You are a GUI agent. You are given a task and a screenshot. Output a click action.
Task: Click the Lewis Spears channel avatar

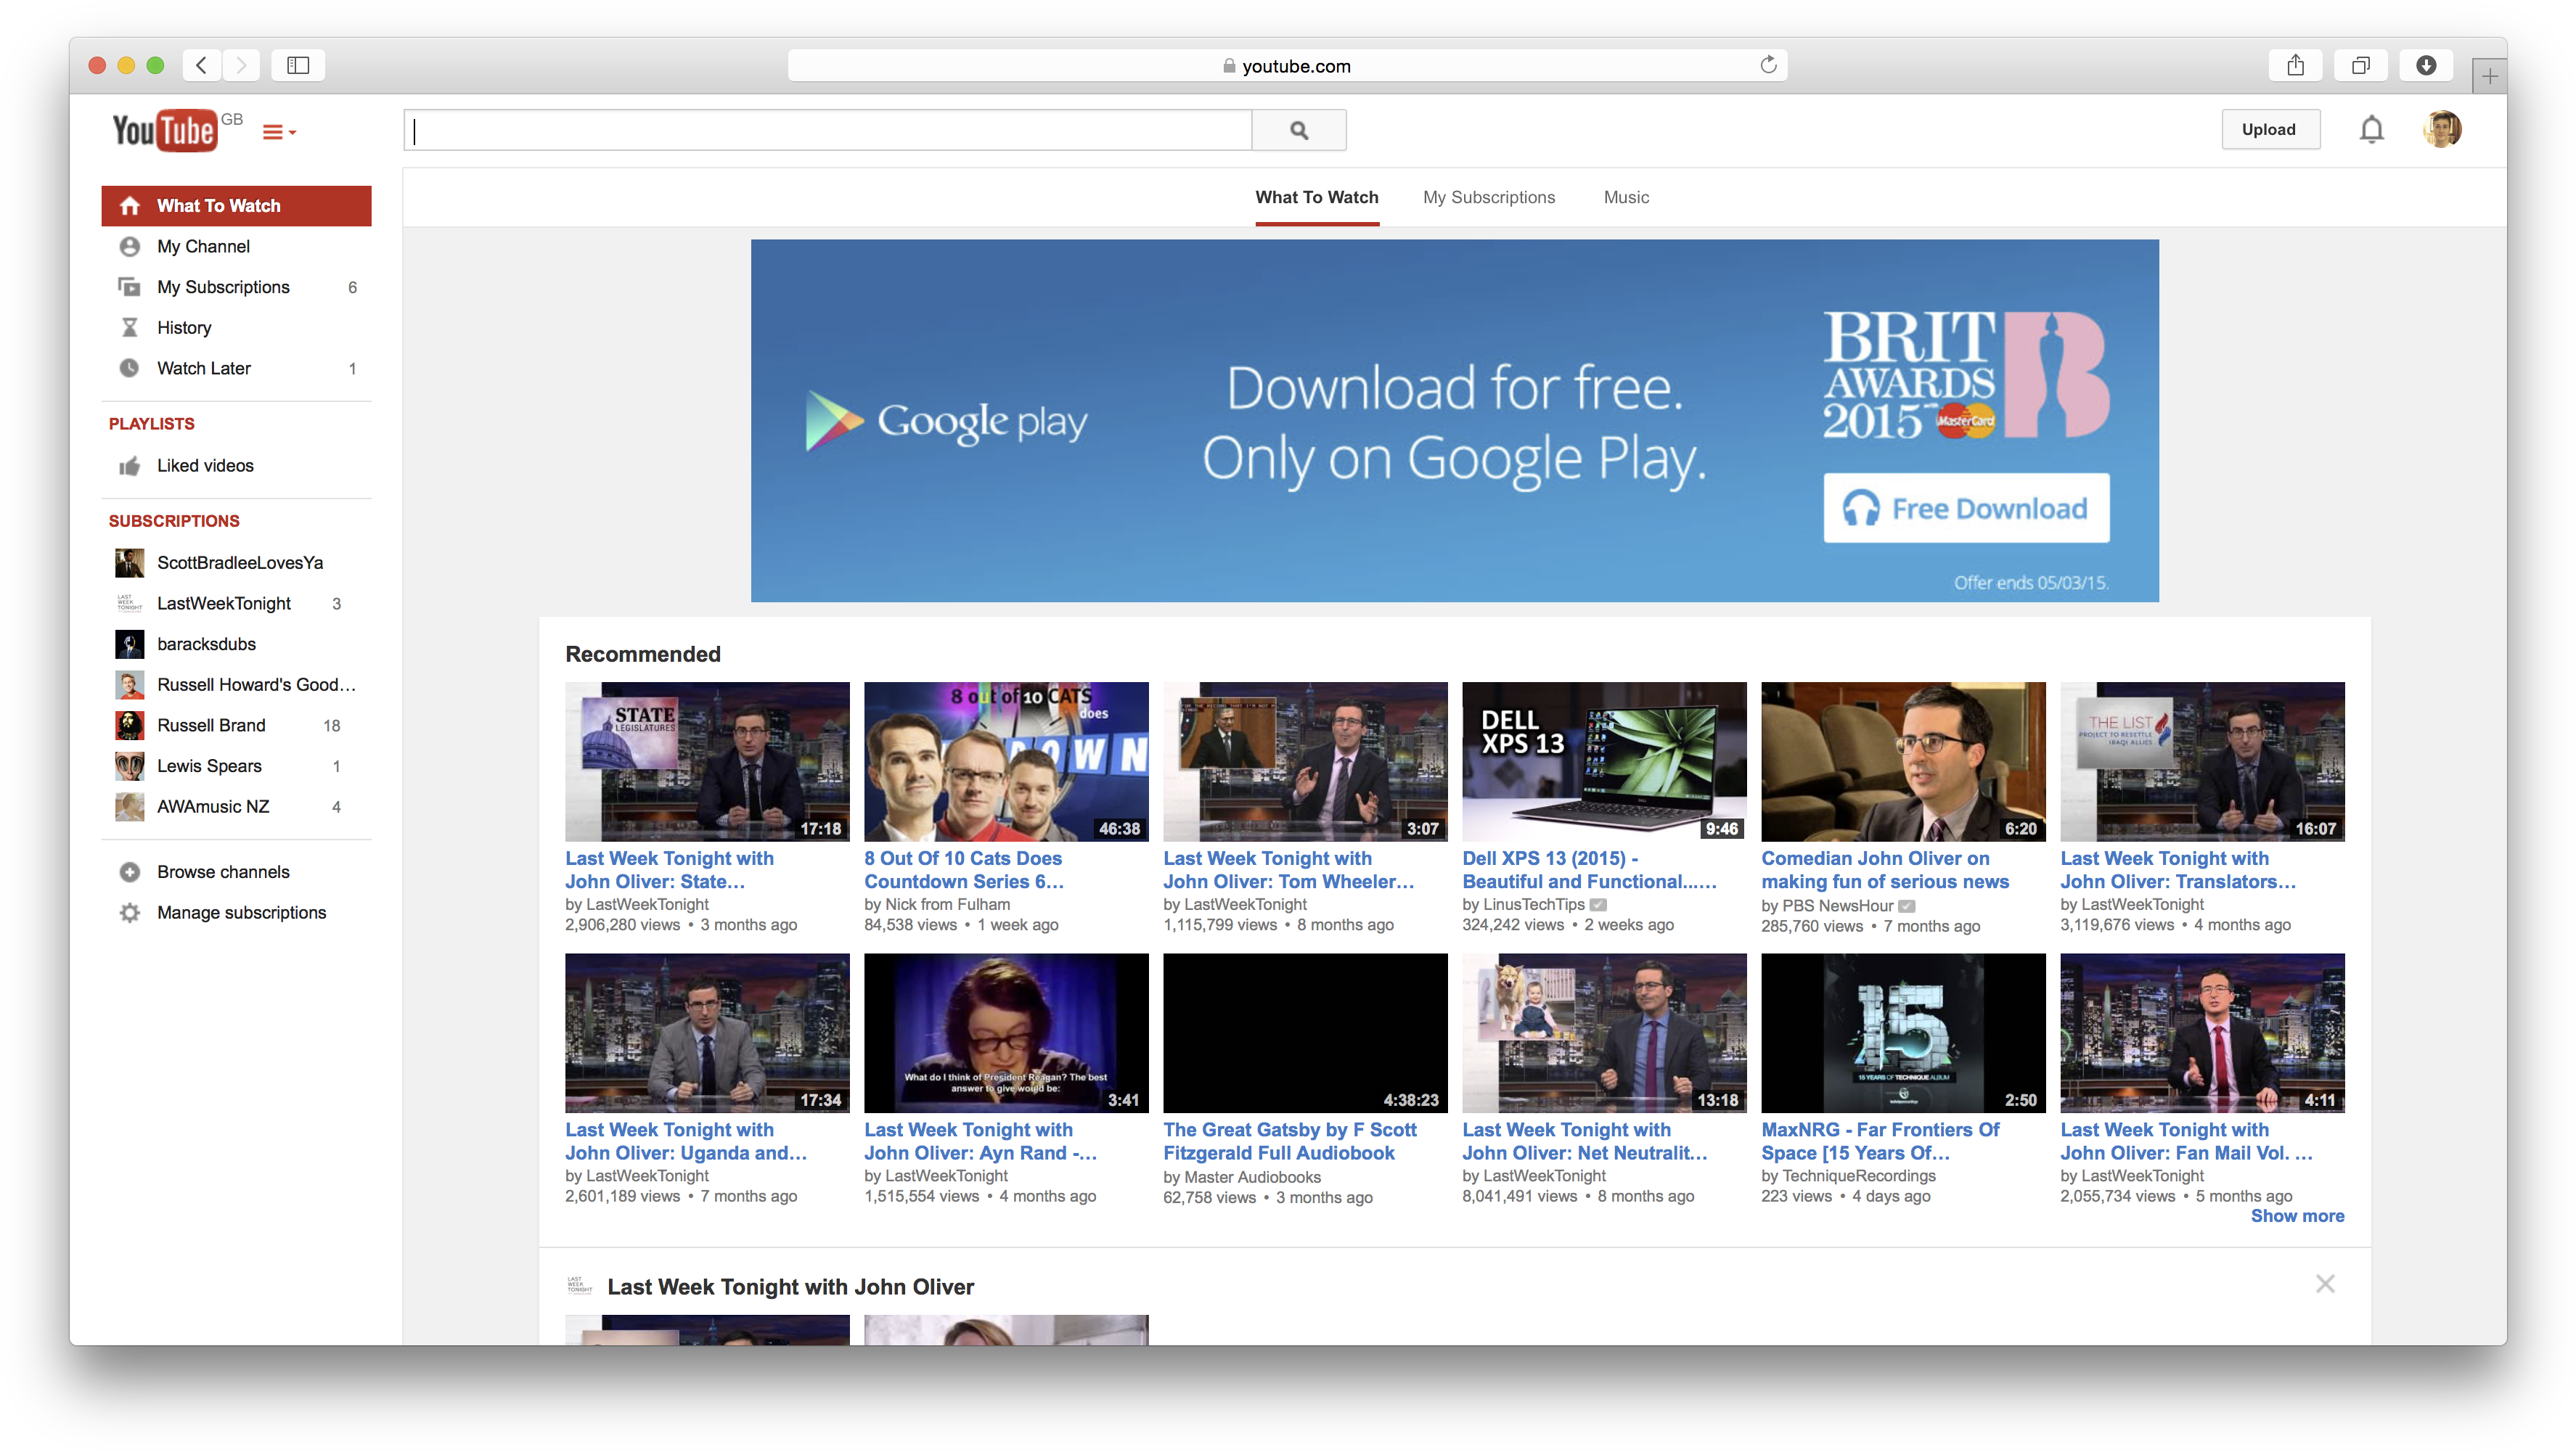pyautogui.click(x=129, y=766)
